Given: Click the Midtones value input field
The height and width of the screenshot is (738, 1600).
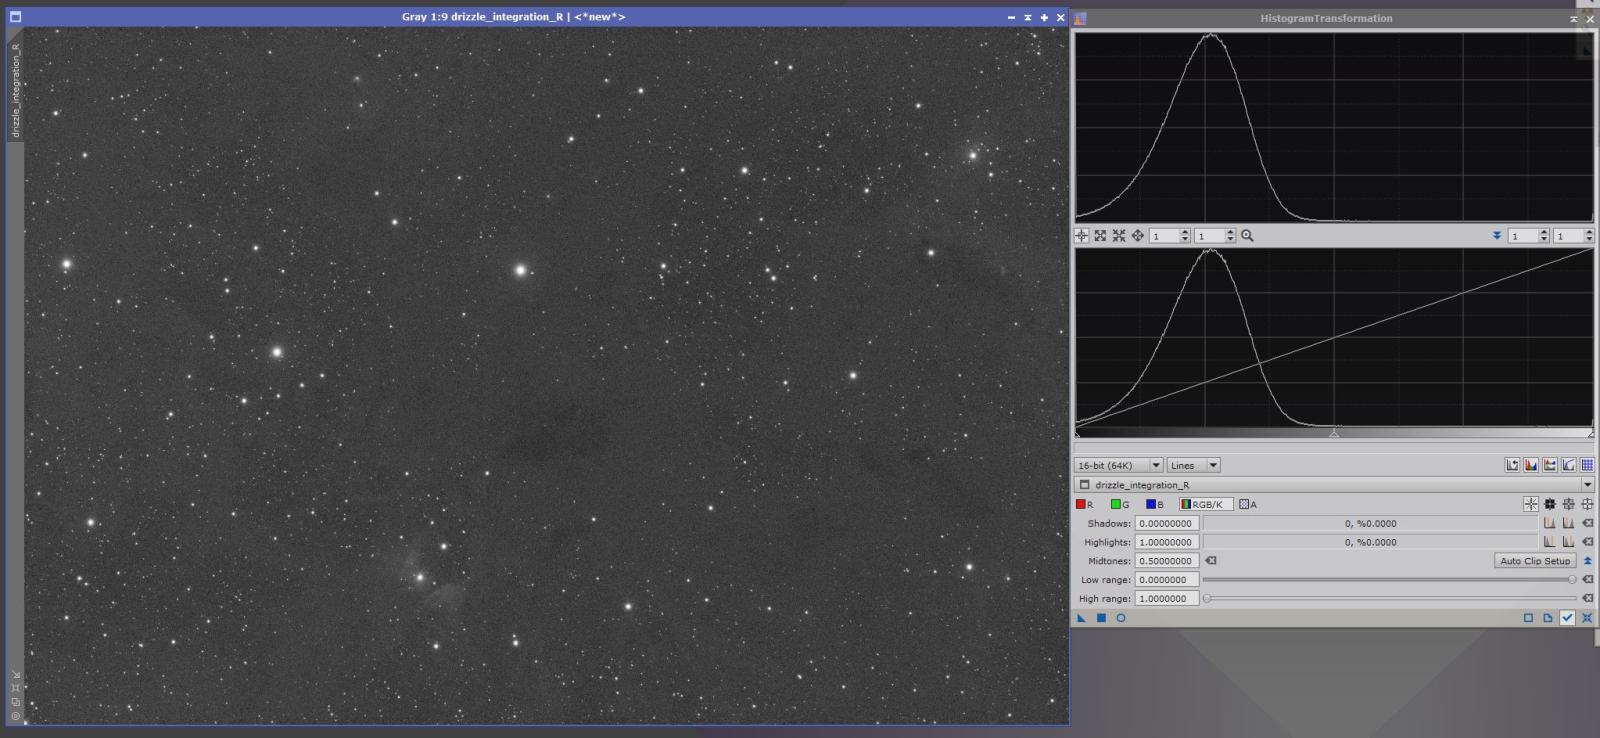Looking at the screenshot, I should [1167, 561].
